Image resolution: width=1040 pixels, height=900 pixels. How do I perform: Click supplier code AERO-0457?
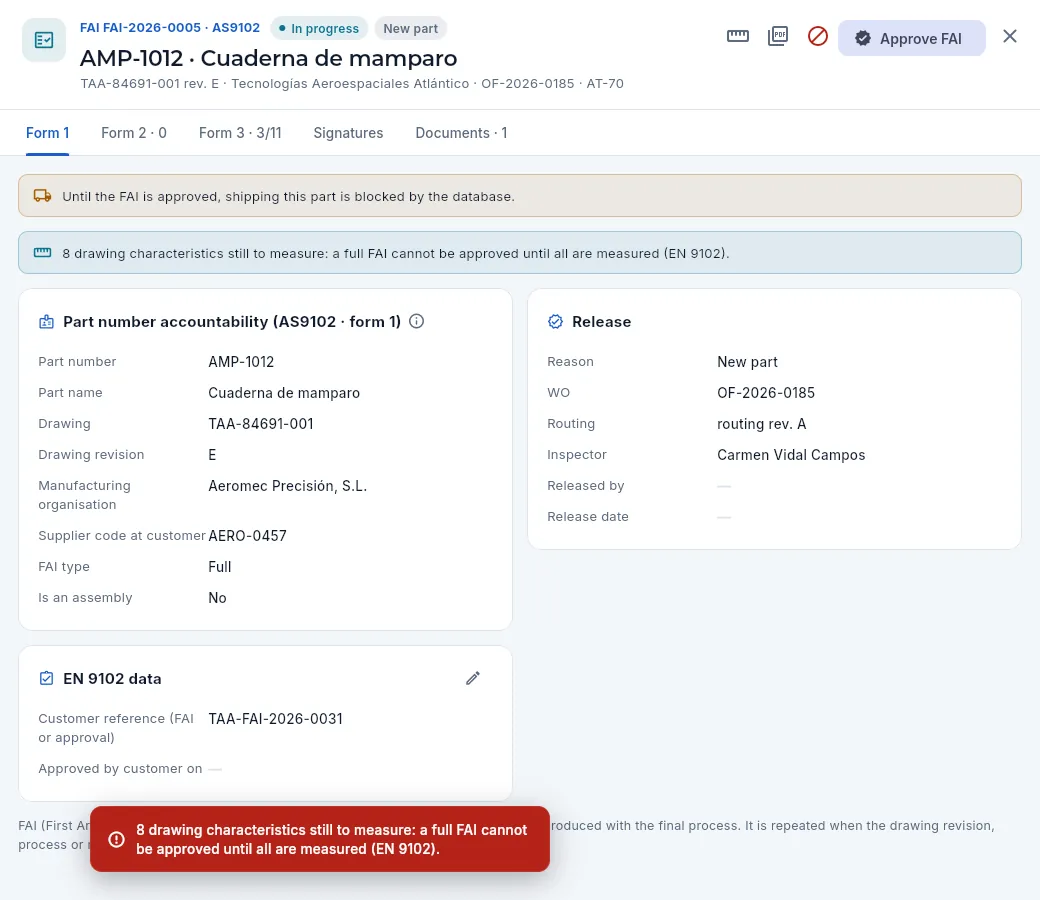[x=247, y=536]
